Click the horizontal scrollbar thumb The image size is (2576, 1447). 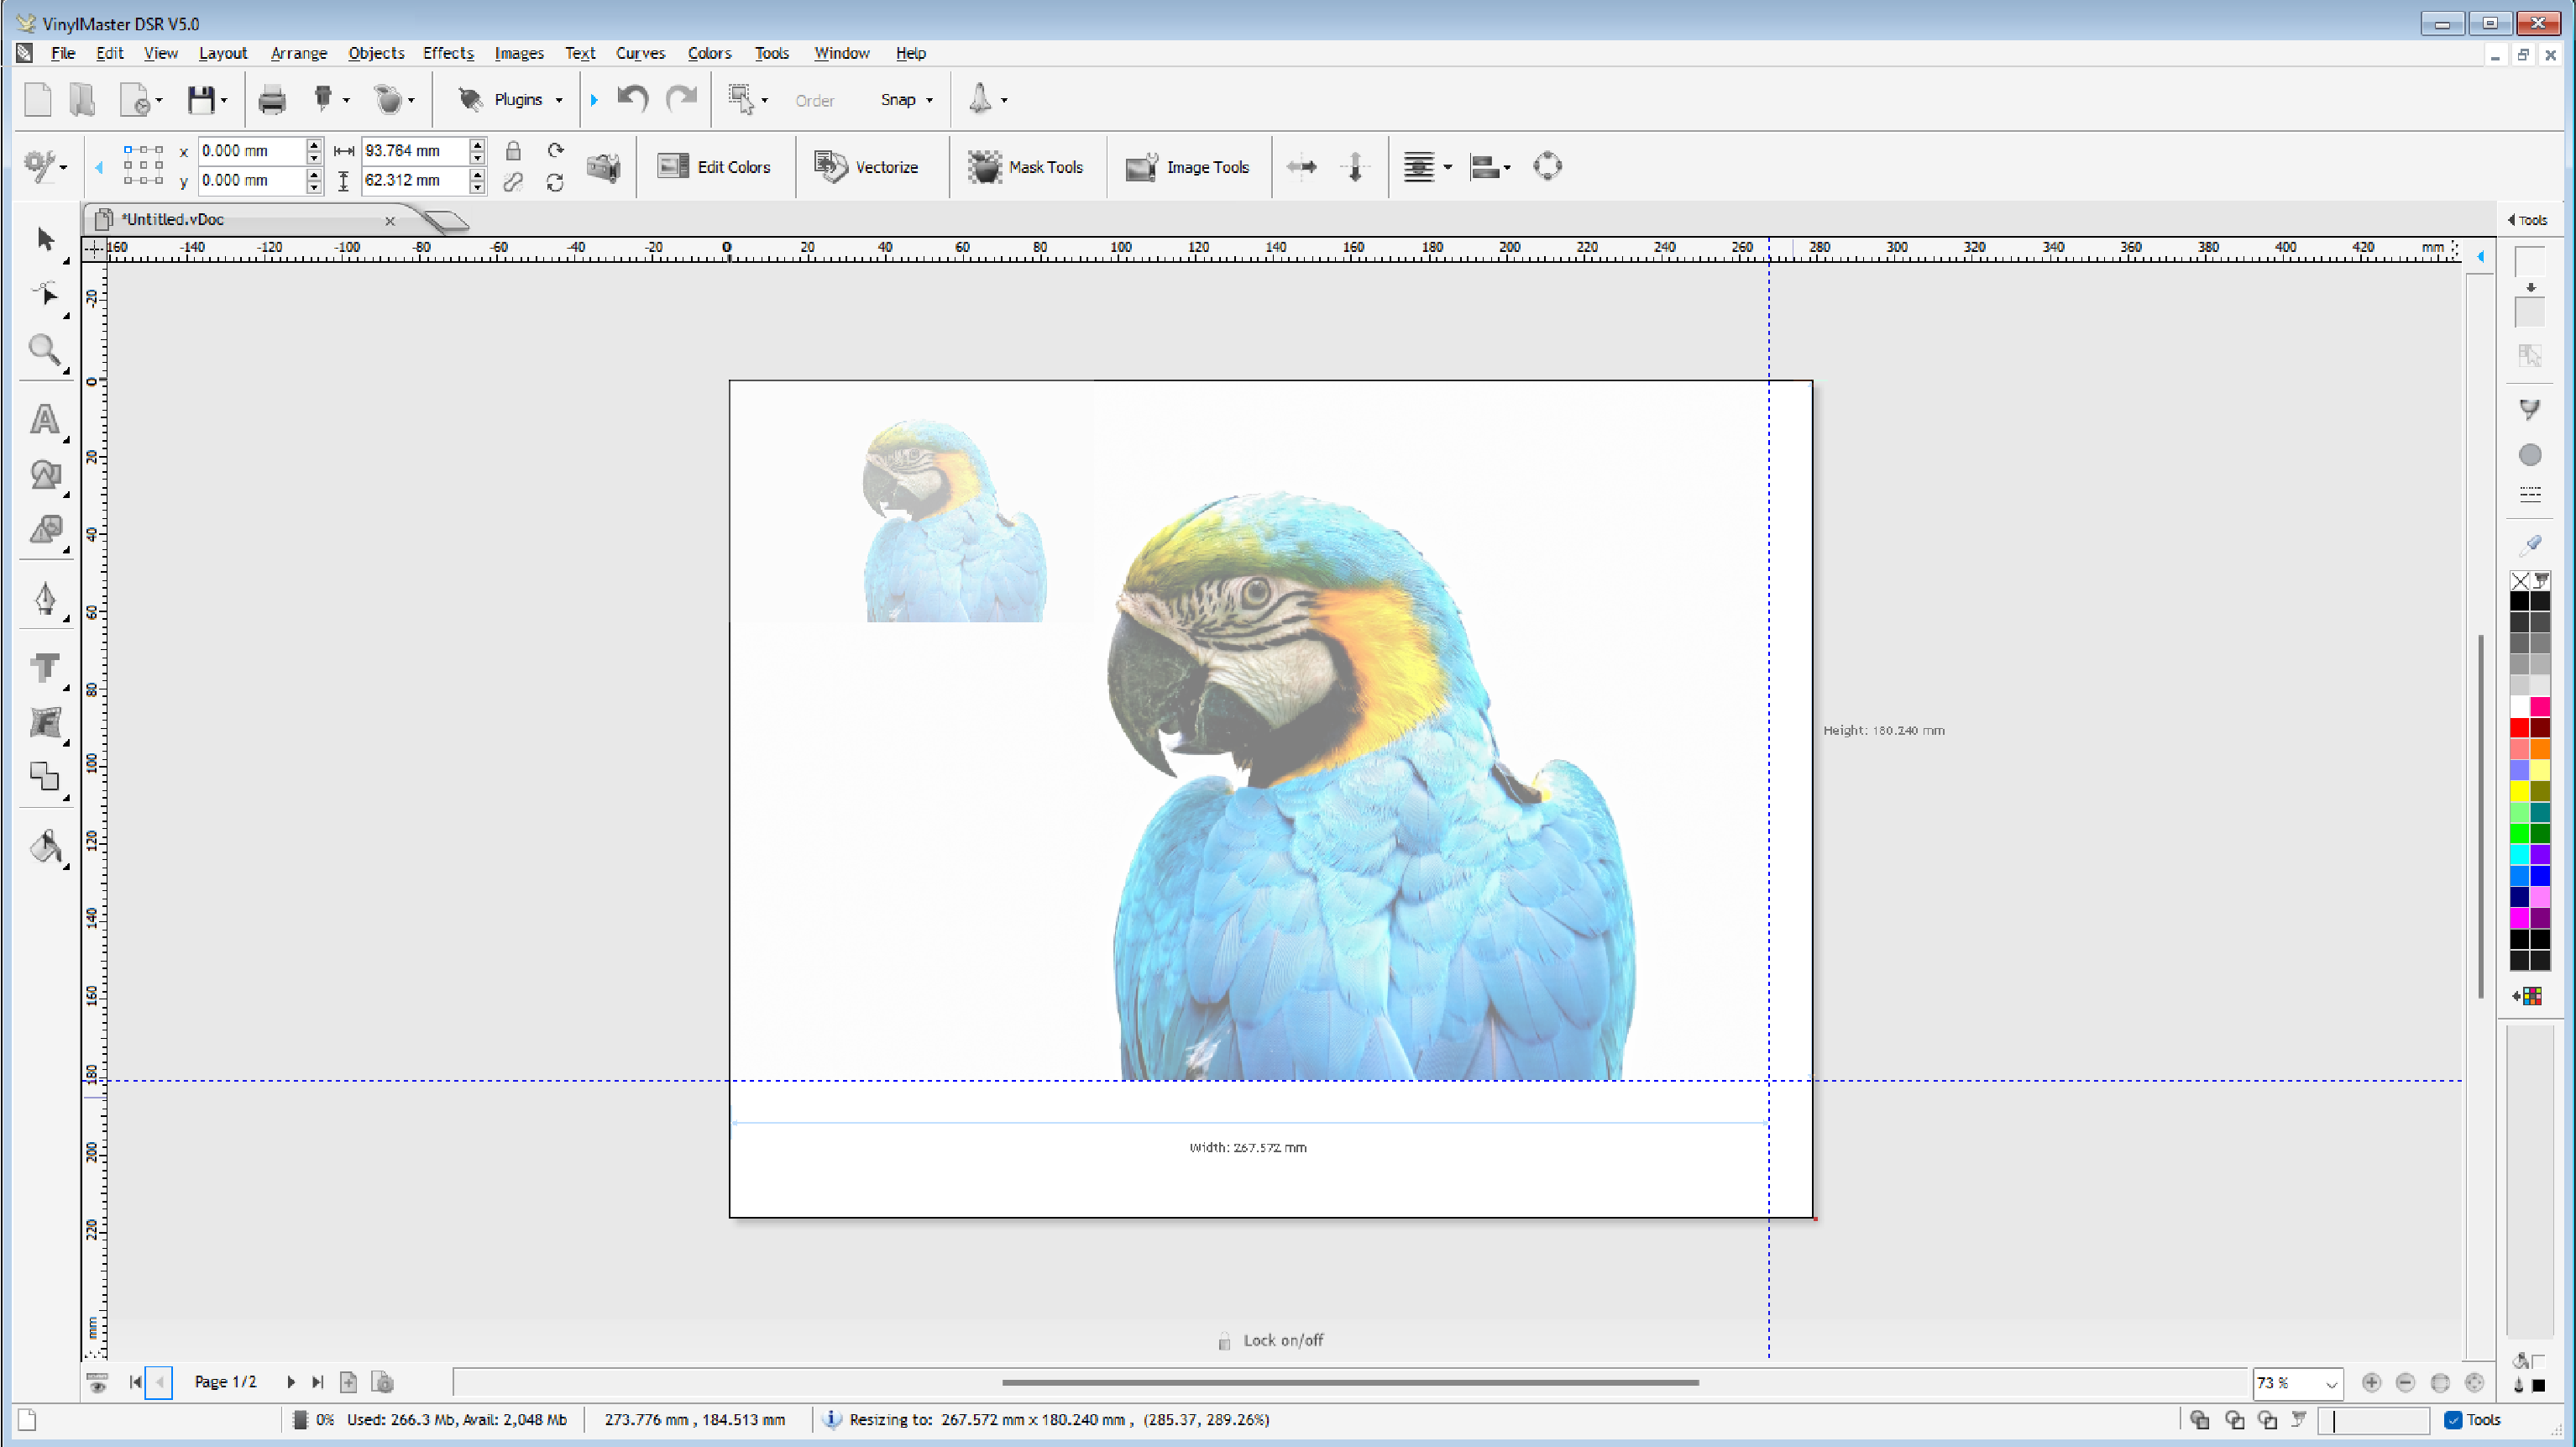[1350, 1383]
